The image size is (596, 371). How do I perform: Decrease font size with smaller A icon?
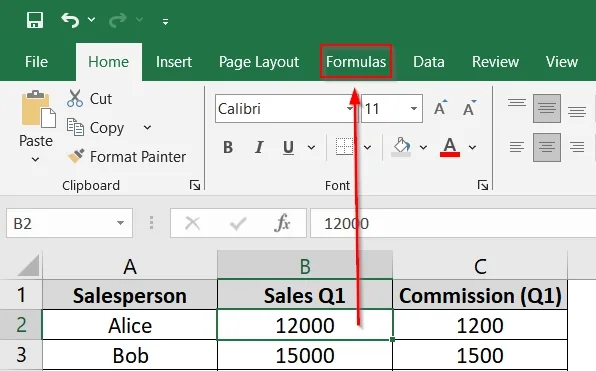(469, 108)
